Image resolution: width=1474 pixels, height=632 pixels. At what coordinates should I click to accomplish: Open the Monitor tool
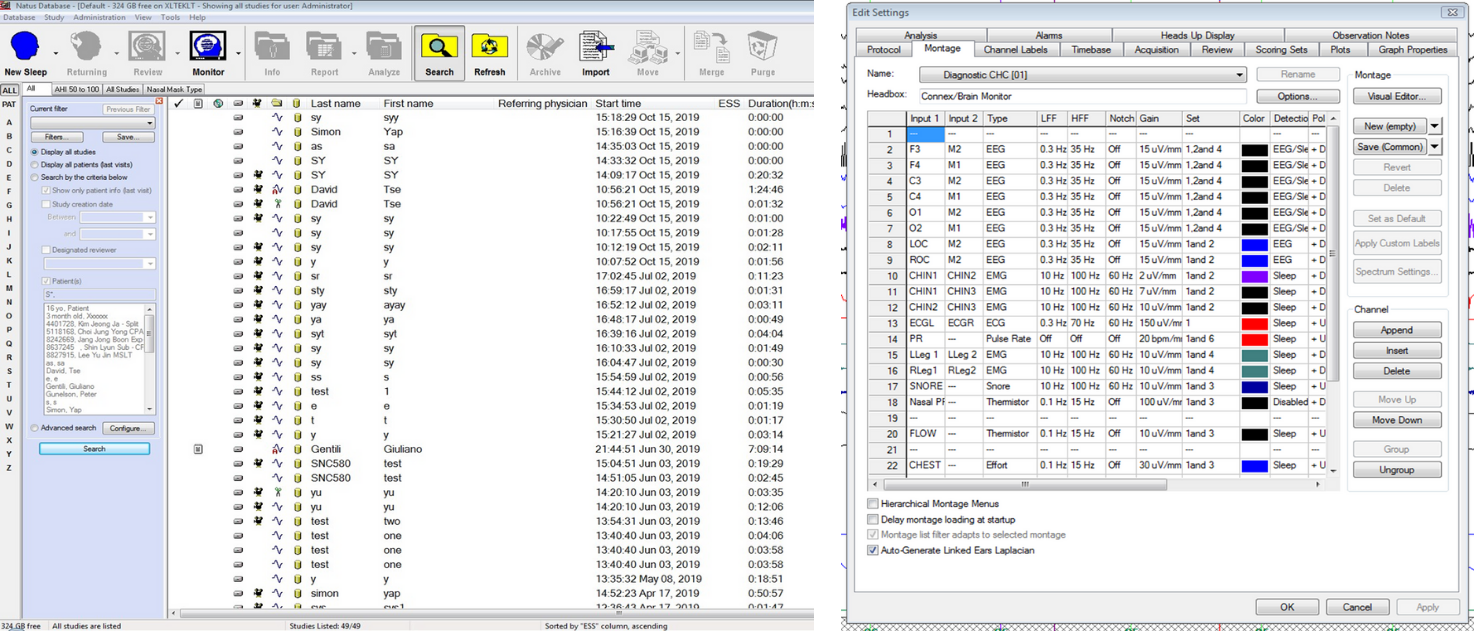coord(208,48)
